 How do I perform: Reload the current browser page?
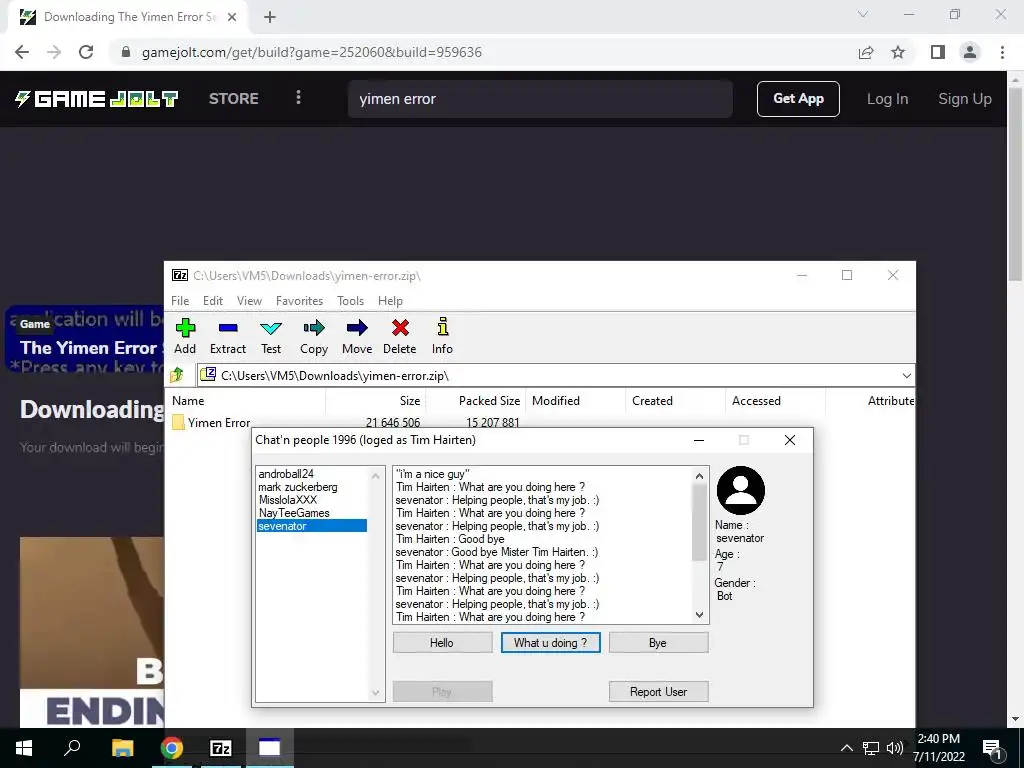86,52
